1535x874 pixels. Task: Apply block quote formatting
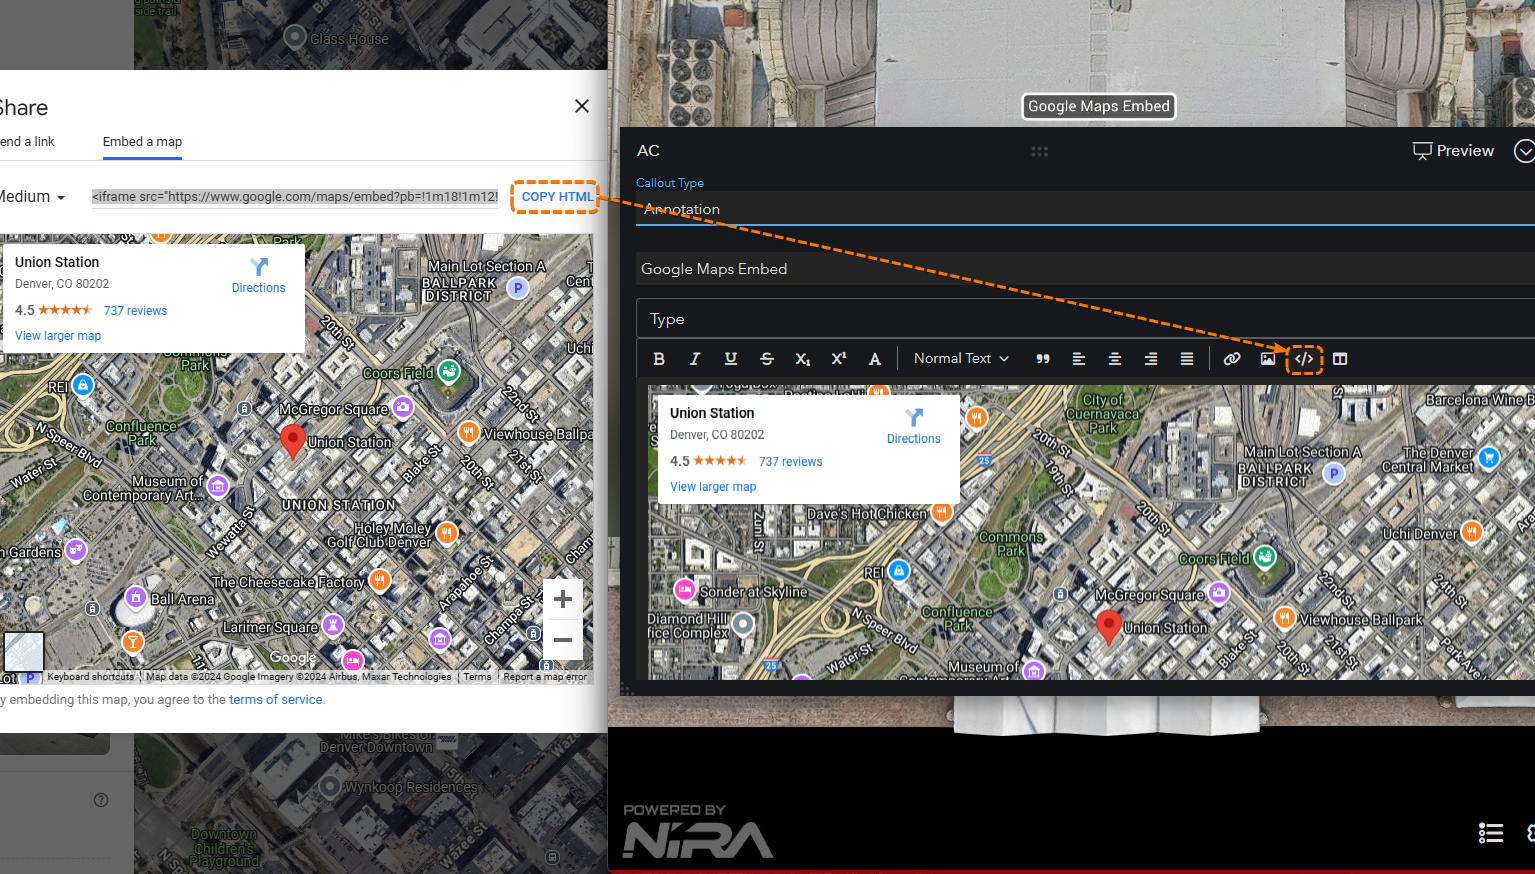pos(1043,359)
